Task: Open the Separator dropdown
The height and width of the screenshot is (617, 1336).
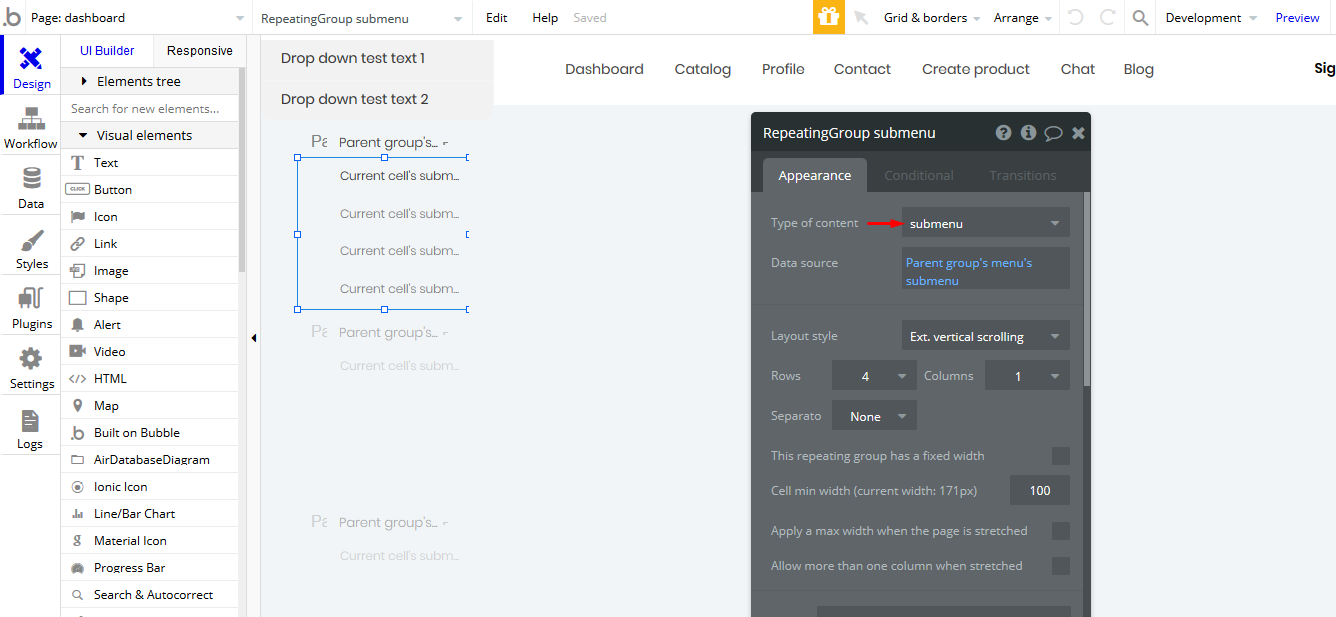Action: pyautogui.click(x=874, y=416)
